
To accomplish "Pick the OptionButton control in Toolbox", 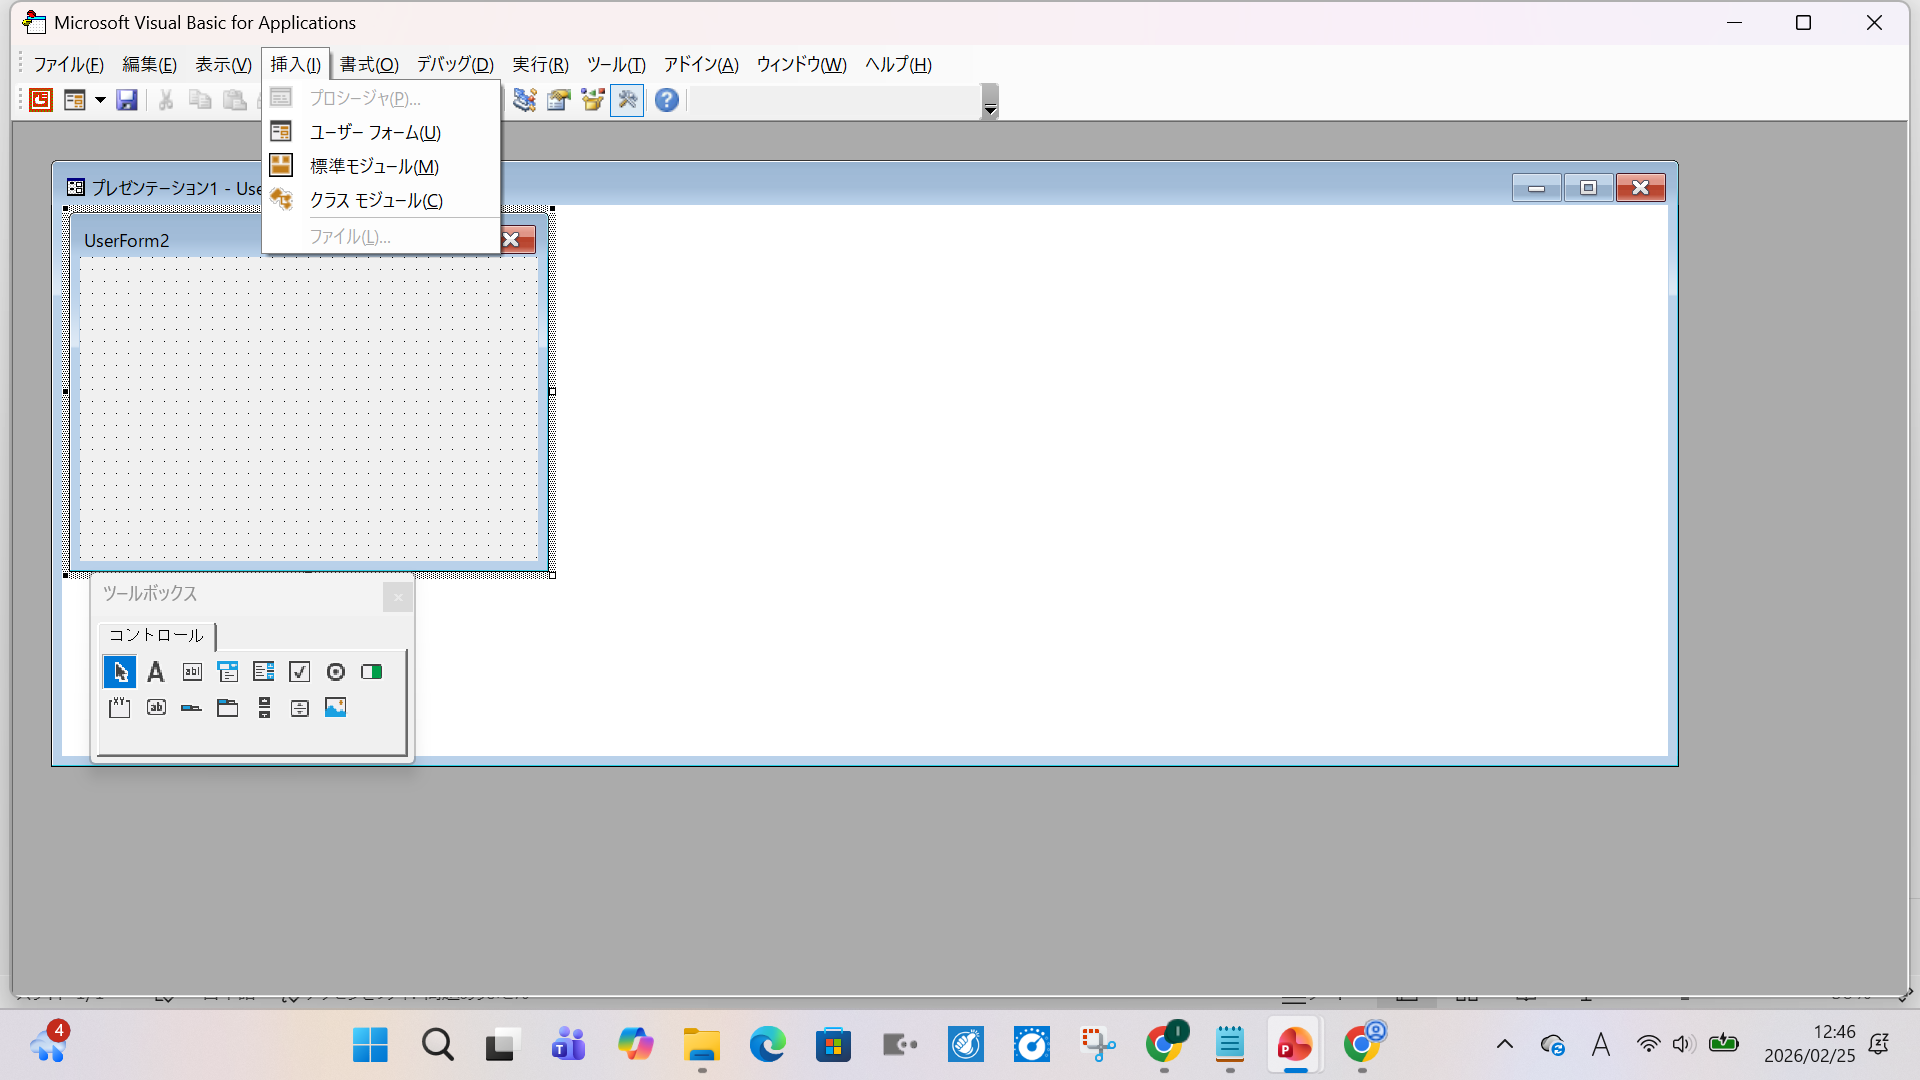I will pos(336,672).
